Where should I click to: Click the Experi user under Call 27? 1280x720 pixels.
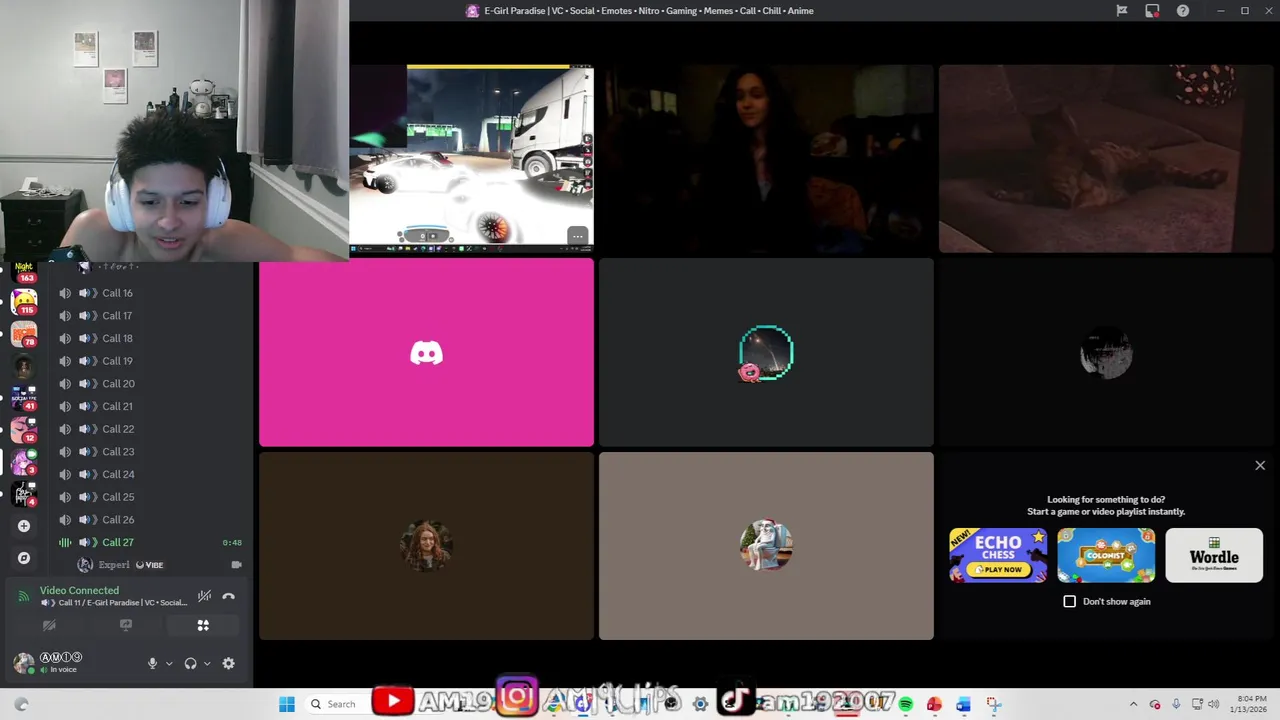pyautogui.click(x=160, y=565)
